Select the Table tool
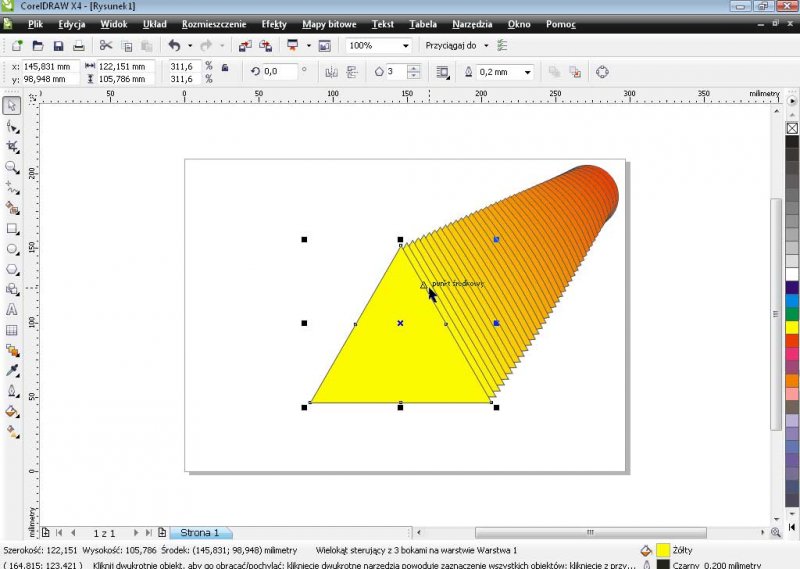This screenshot has height=569, width=800. (x=12, y=330)
